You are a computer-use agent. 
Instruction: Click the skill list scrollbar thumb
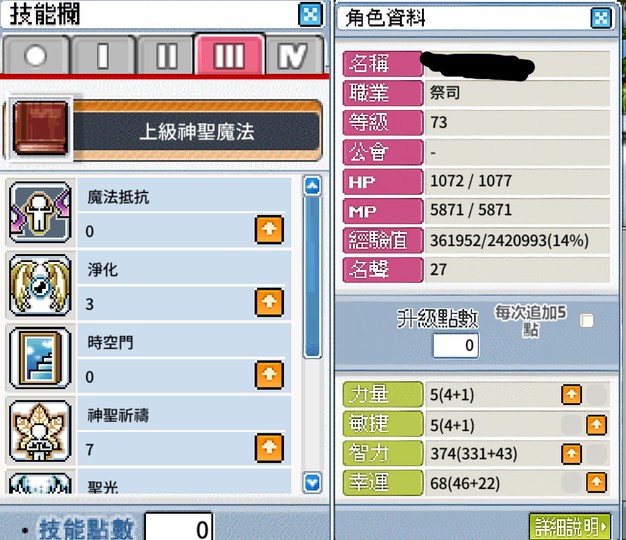tap(312, 276)
